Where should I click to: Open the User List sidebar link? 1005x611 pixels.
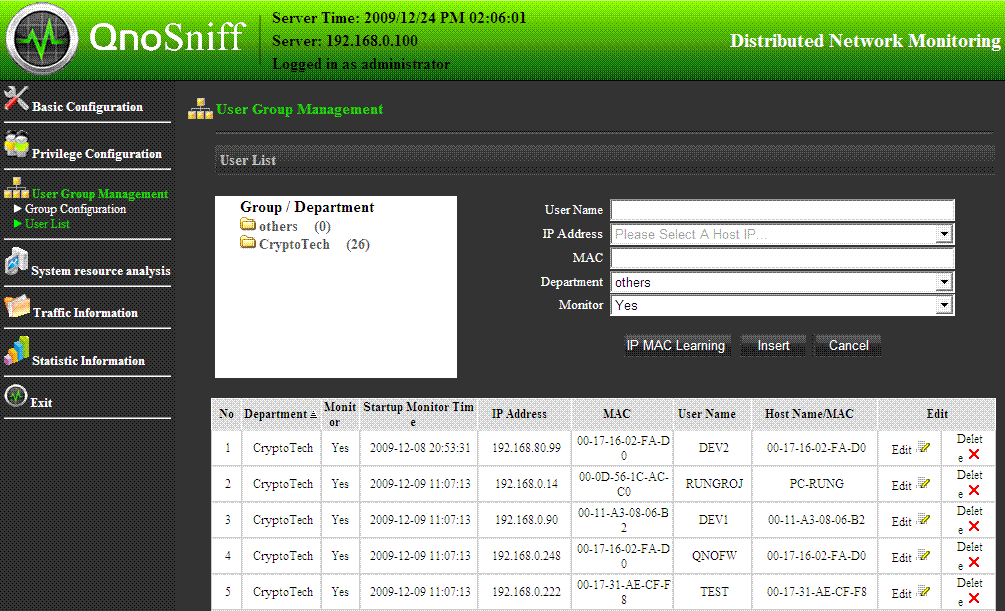coord(47,224)
